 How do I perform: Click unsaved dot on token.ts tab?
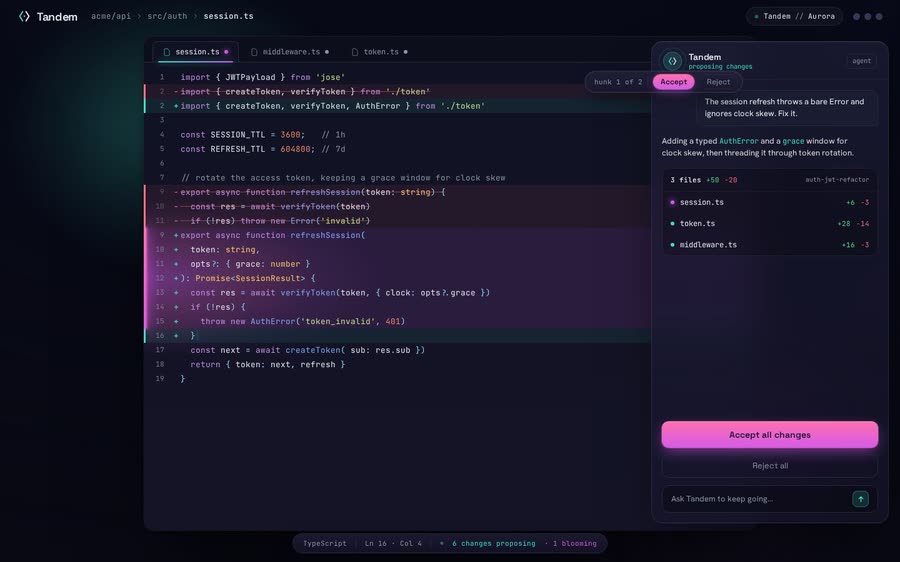(405, 52)
